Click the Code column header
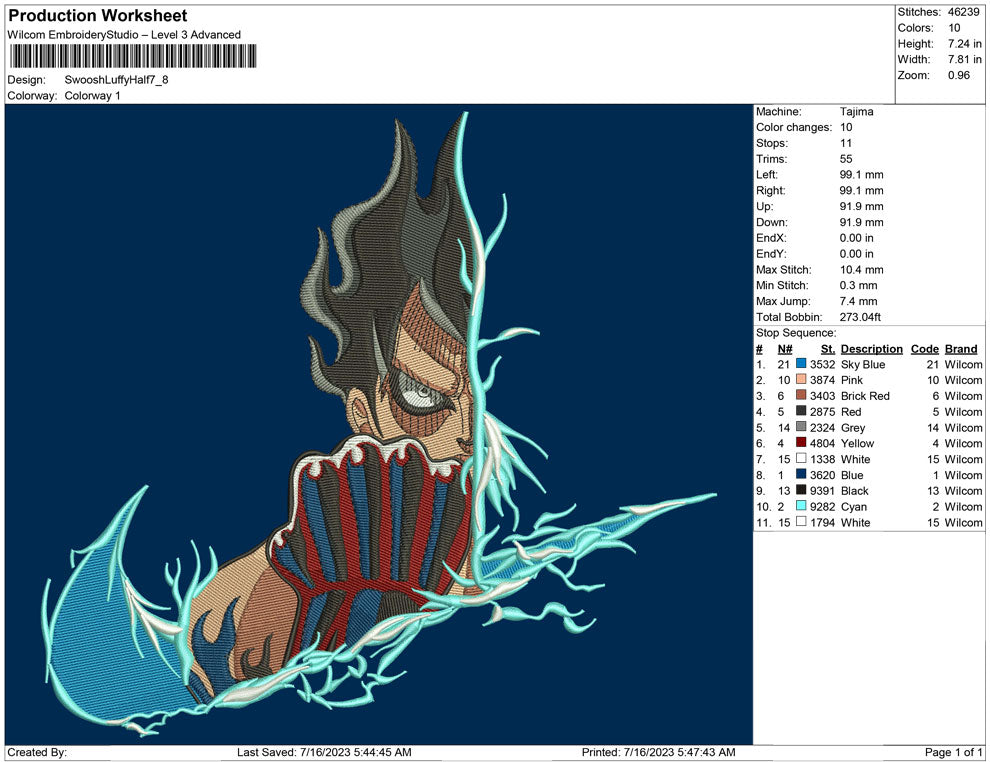Viewport: 990px width, 762px height. (924, 349)
